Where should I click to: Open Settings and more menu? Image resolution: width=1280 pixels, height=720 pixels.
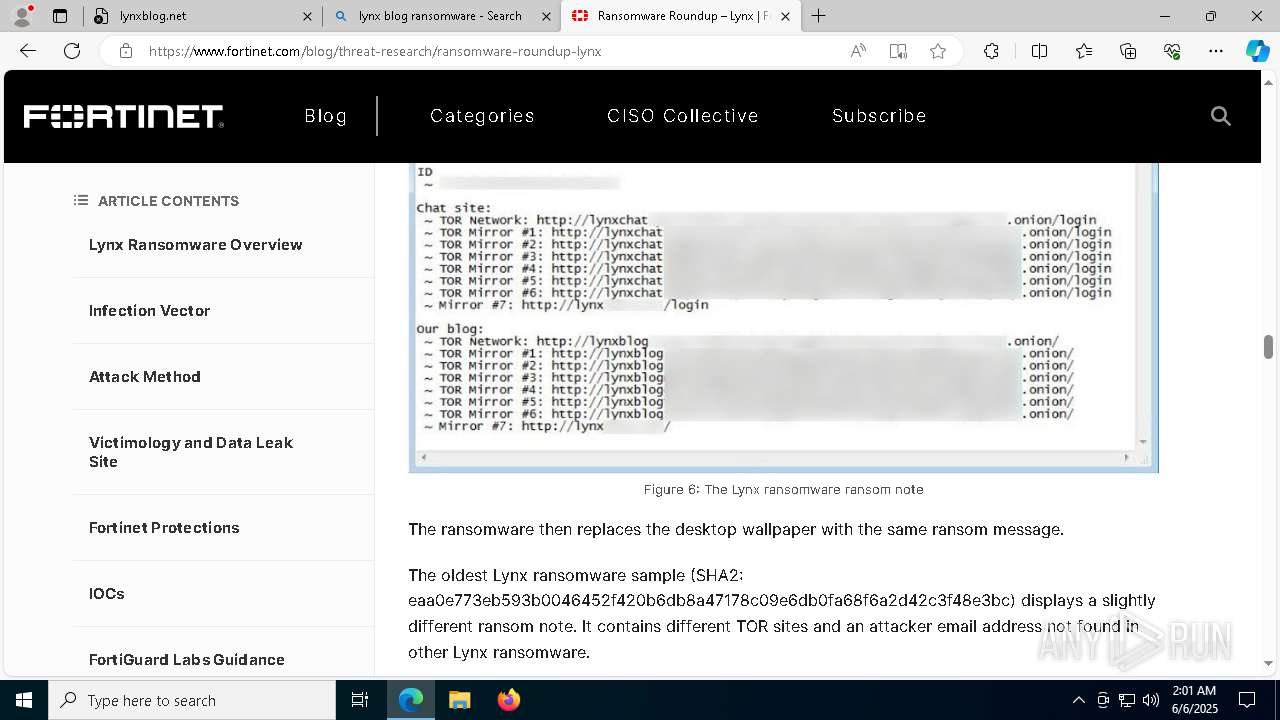[x=1216, y=51]
